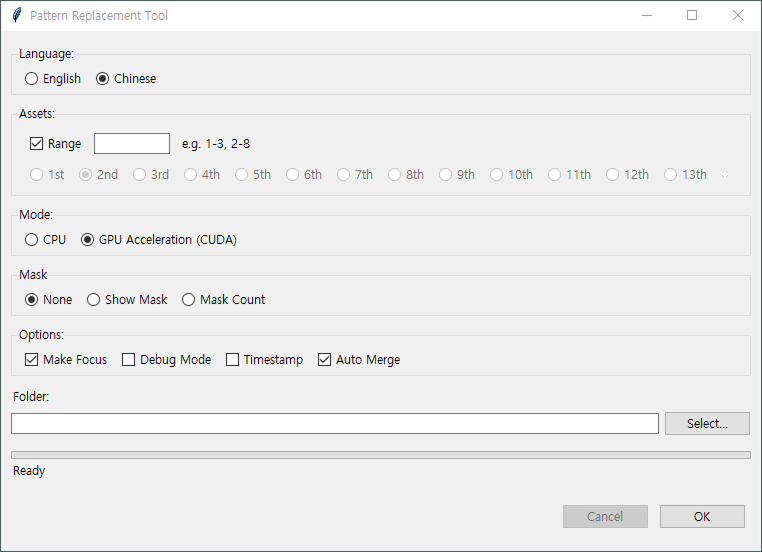Click the Folder path input field
This screenshot has height=552, width=762.
334,424
